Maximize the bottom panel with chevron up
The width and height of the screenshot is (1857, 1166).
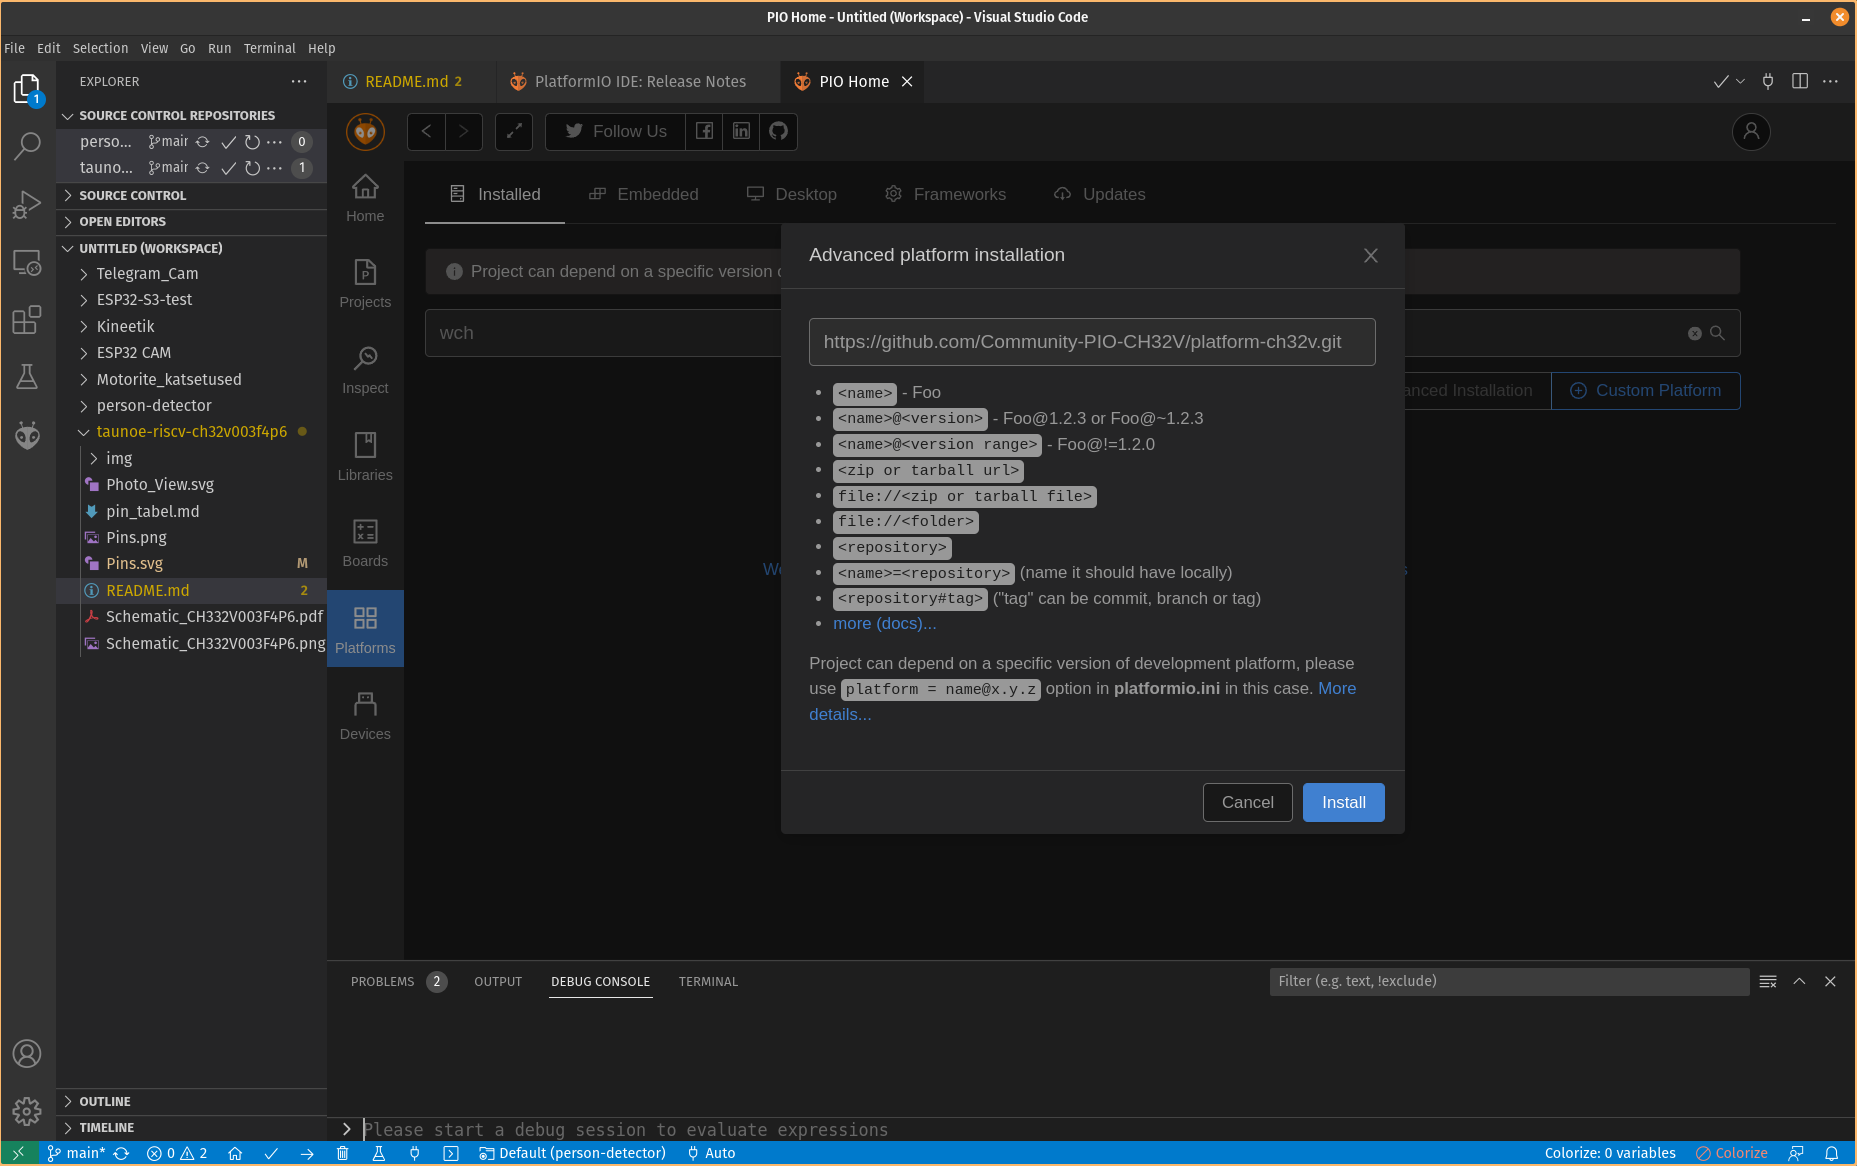coord(1799,981)
